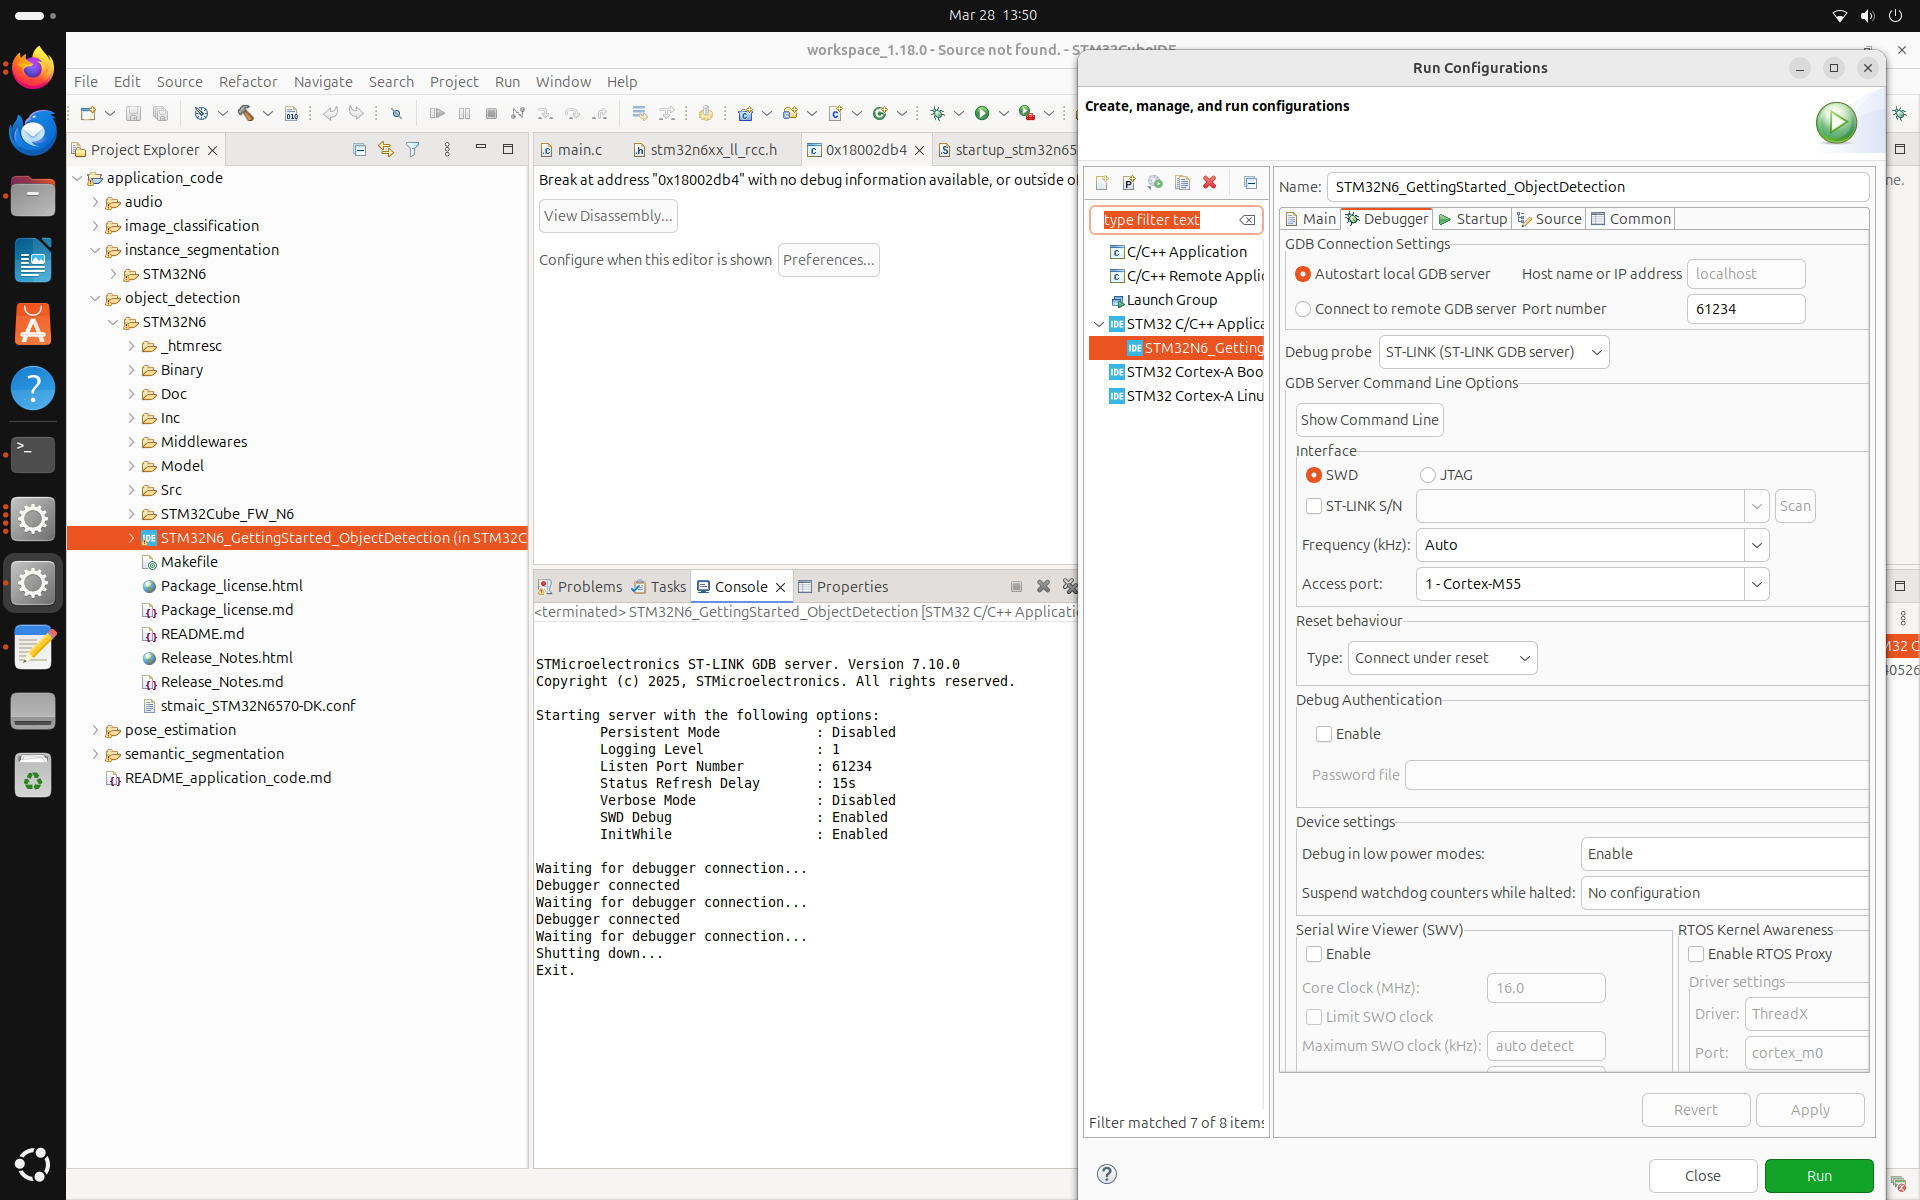1920x1200 pixels.
Task: Enable the ST-LINK S/N checkbox
Action: tap(1314, 506)
